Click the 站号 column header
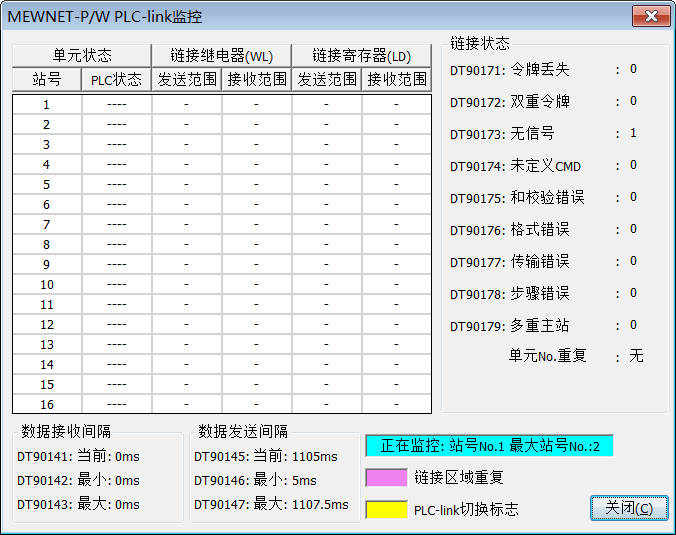This screenshot has width=676, height=535. [47, 79]
